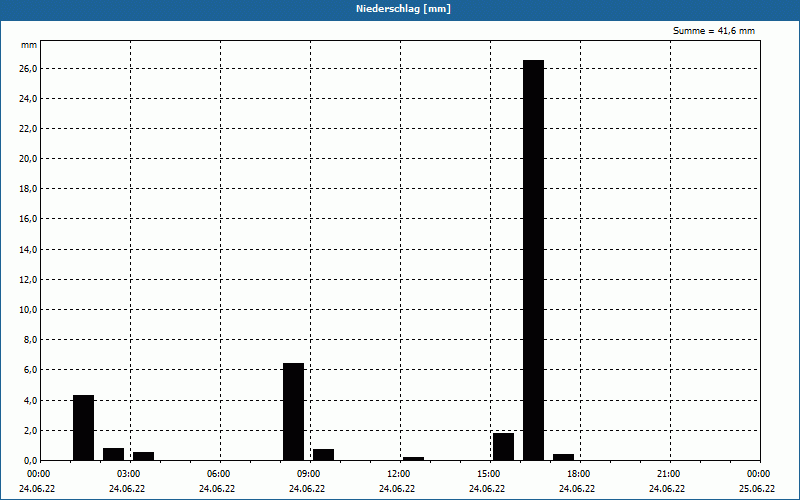Select the 12:00 time label

tap(398, 474)
